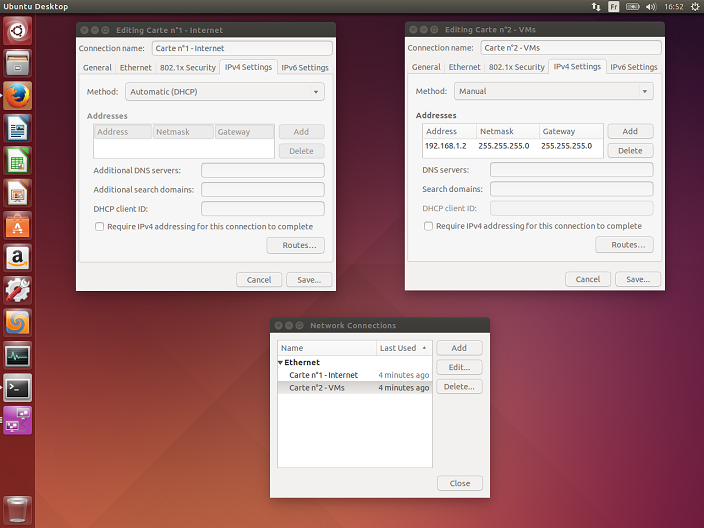Focus Additional search domains field
Image resolution: width=704 pixels, height=528 pixels.
(x=263, y=189)
